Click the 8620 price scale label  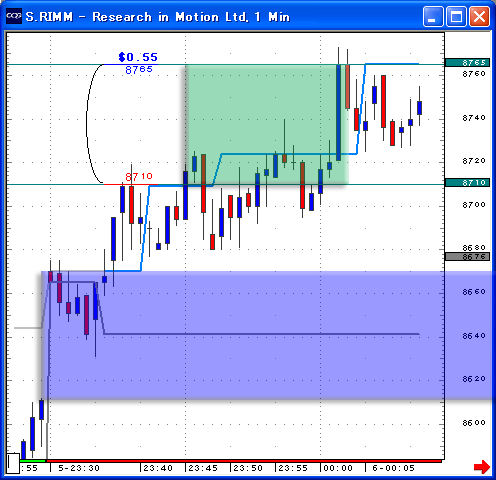point(474,379)
